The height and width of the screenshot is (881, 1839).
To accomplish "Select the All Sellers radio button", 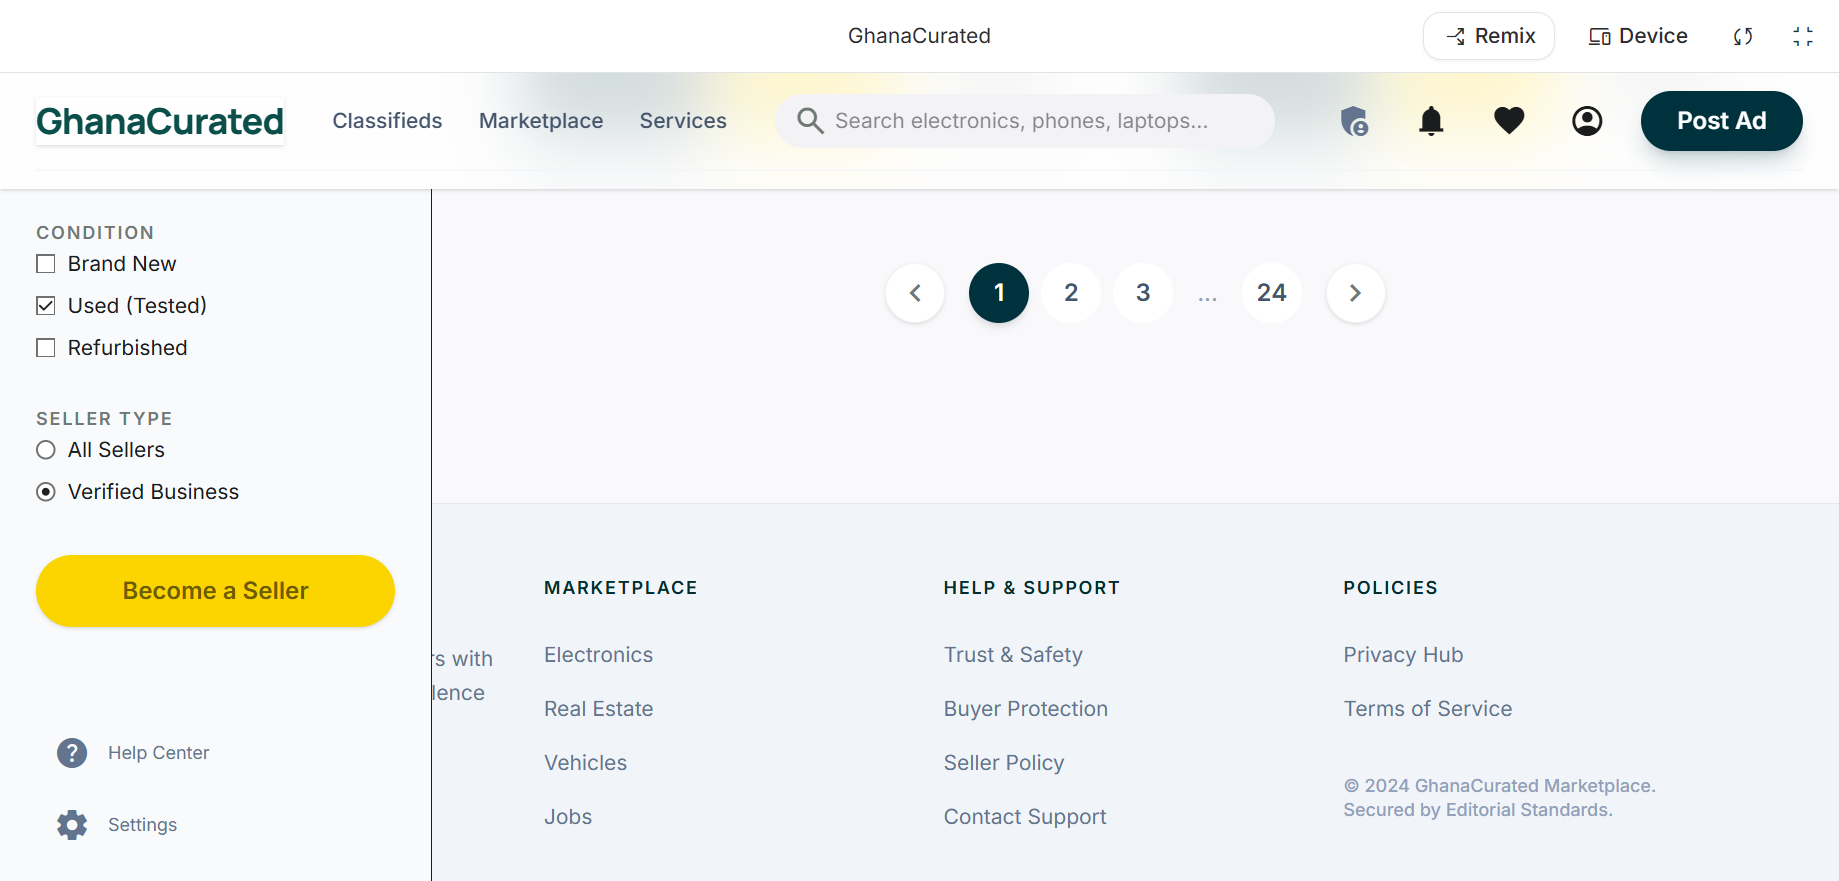I will pyautogui.click(x=46, y=450).
